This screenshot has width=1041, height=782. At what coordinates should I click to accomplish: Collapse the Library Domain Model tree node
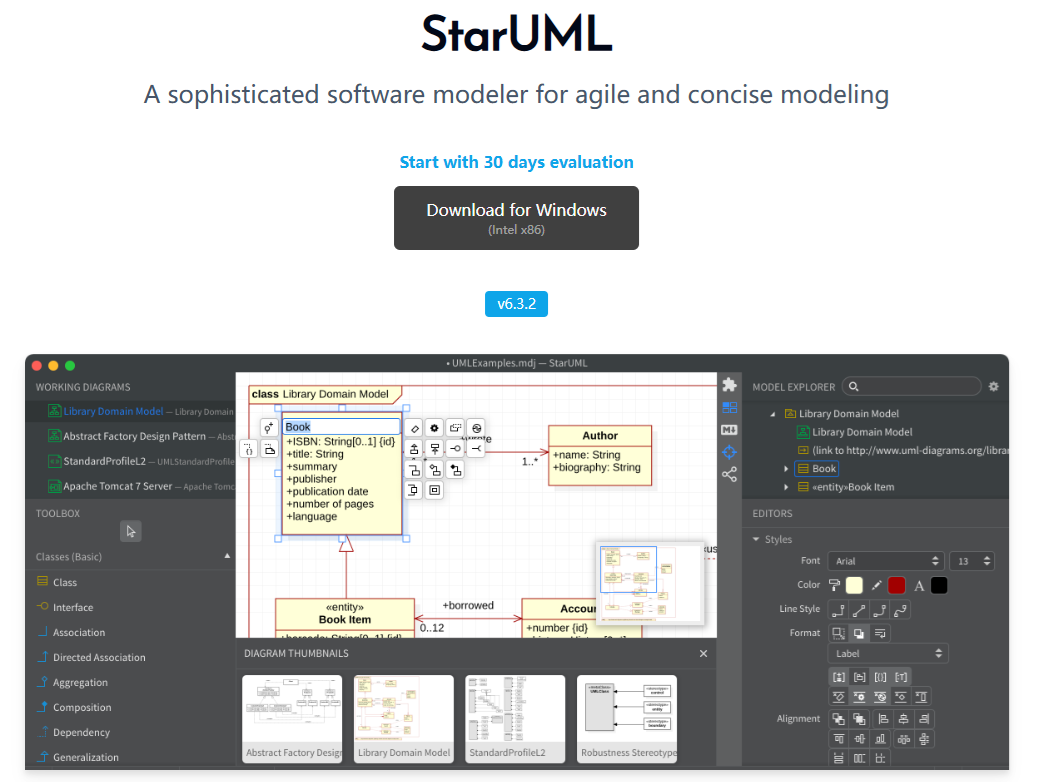pos(773,414)
